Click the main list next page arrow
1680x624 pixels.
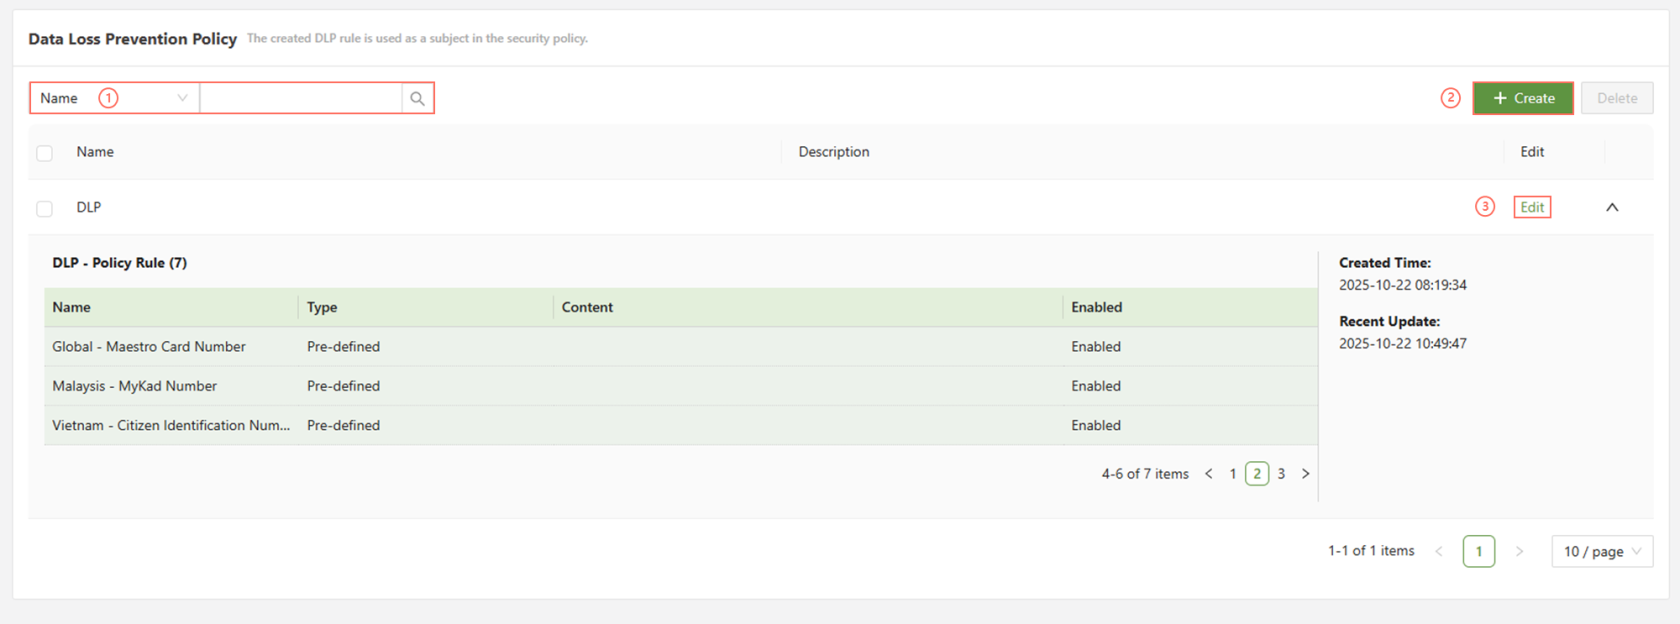(x=1519, y=551)
